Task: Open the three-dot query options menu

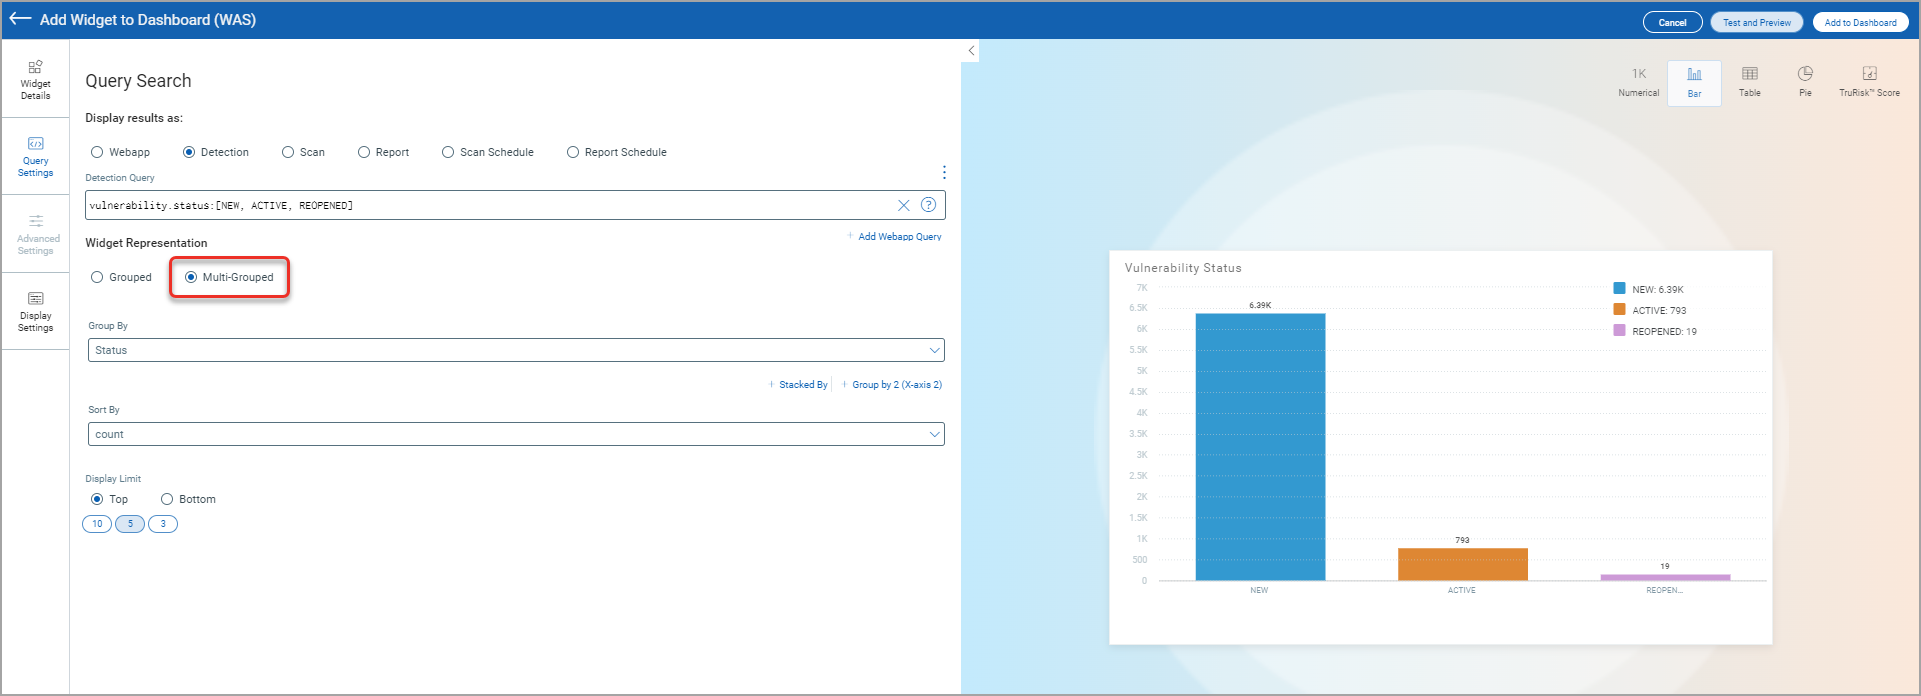Action: pyautogui.click(x=944, y=172)
